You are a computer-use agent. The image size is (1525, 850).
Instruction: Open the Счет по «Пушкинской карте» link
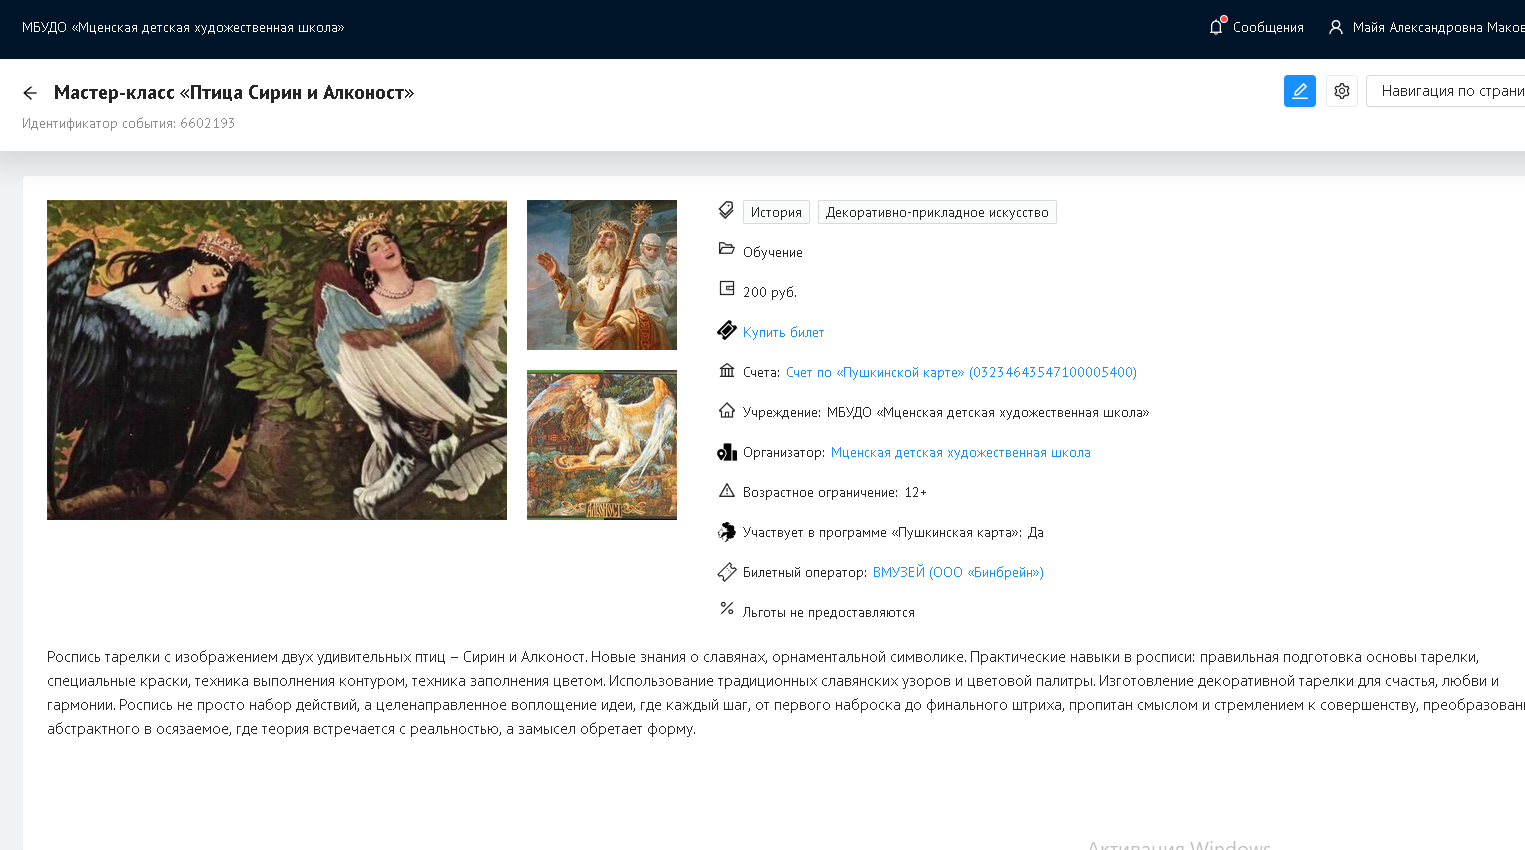[x=960, y=372]
